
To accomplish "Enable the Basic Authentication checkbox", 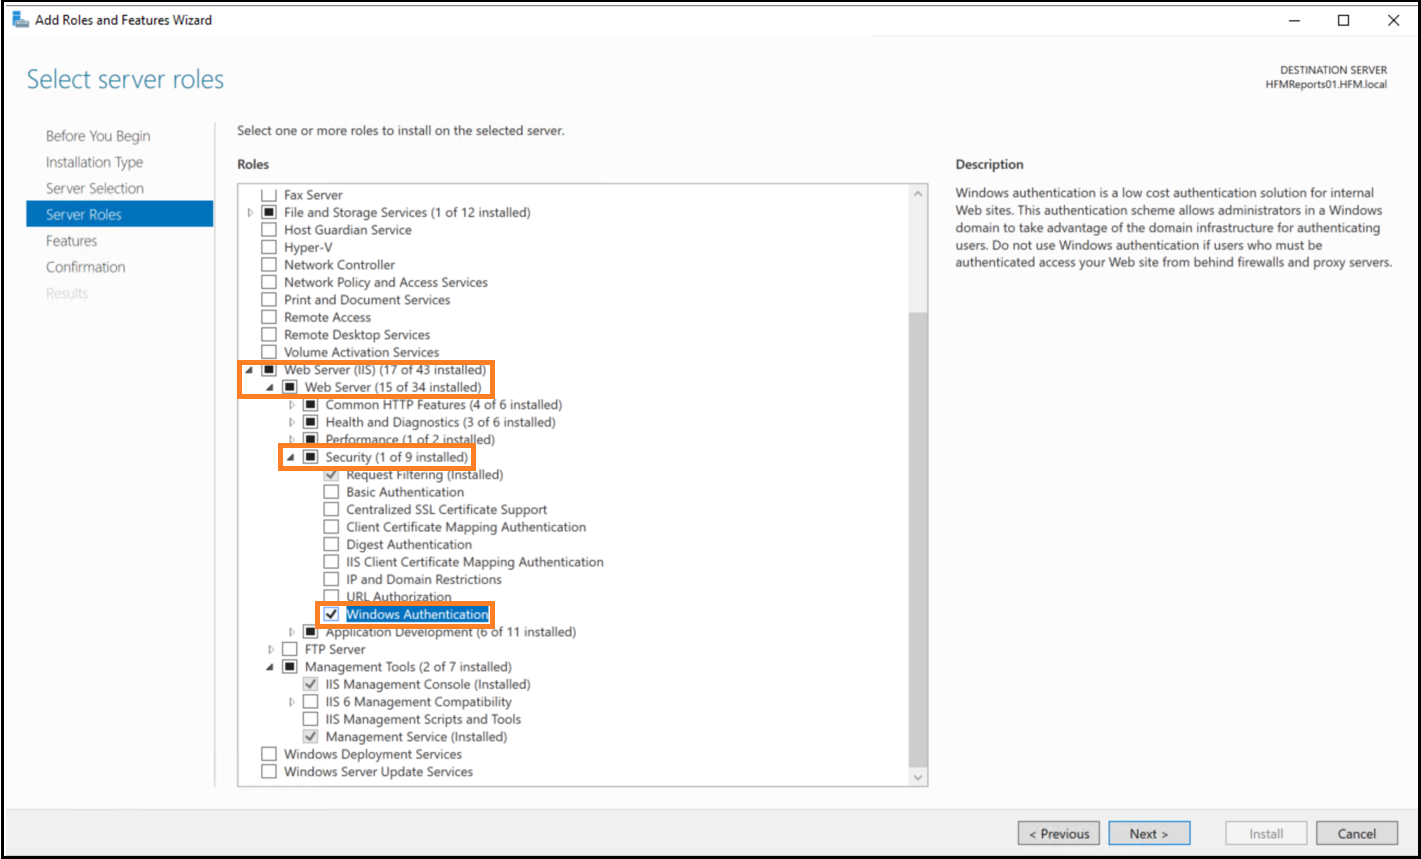I will tap(331, 492).
